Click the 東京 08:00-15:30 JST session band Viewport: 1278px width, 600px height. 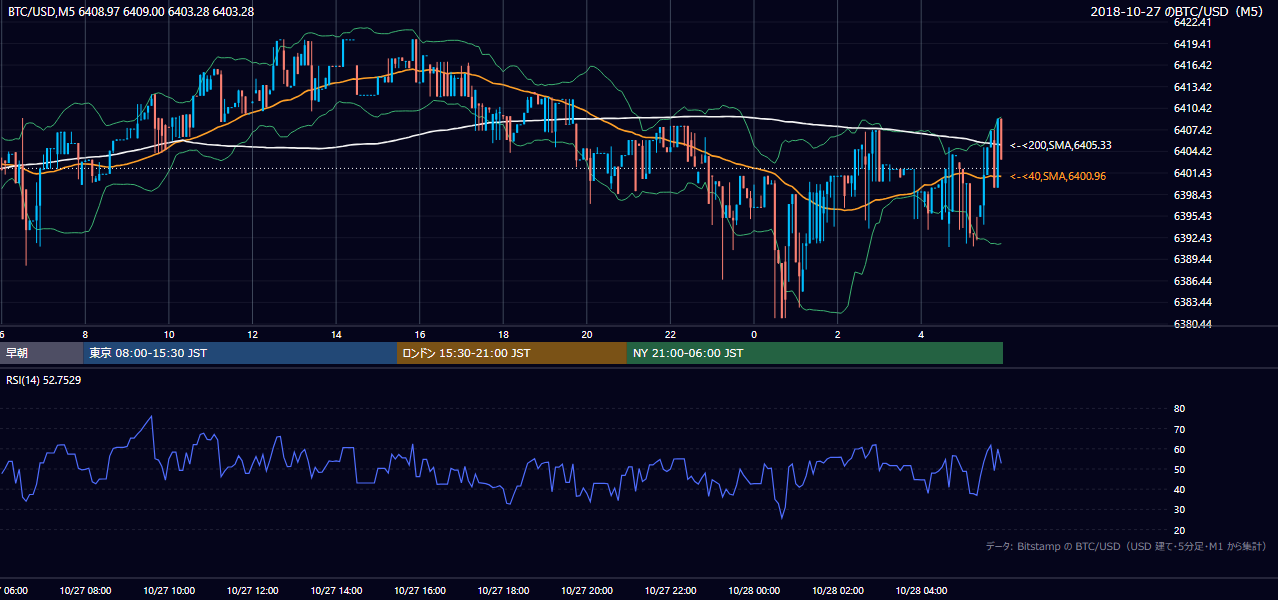240,353
